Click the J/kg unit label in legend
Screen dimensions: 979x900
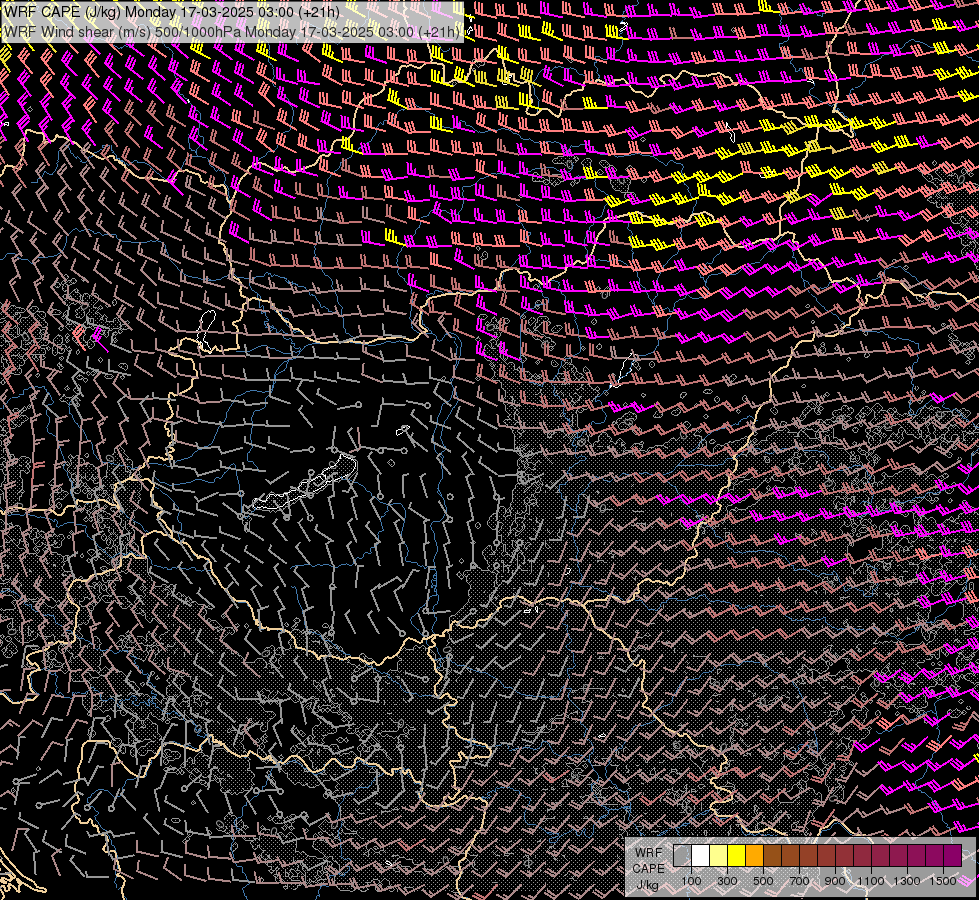pyautogui.click(x=648, y=885)
